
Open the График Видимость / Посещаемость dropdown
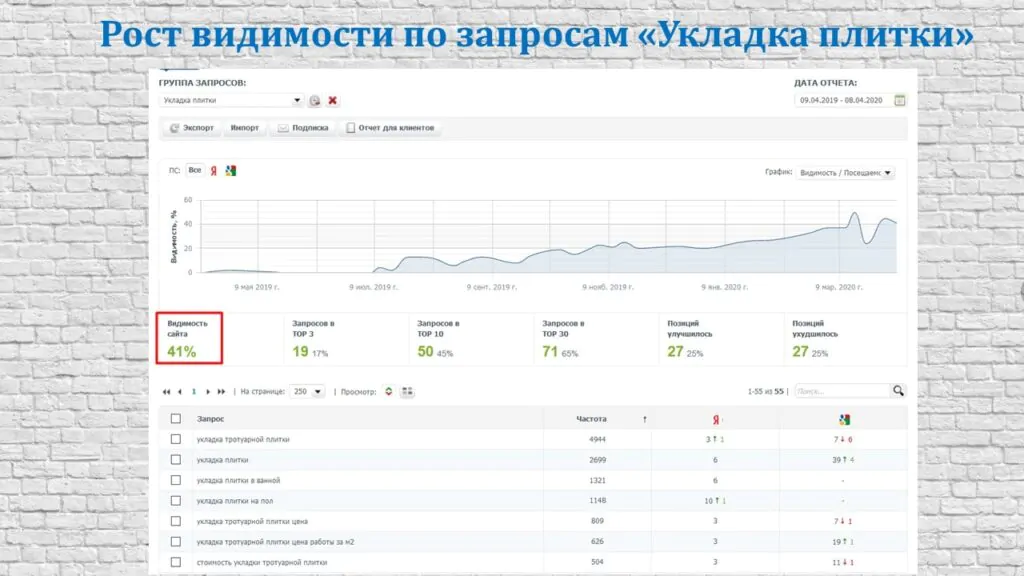tap(845, 173)
